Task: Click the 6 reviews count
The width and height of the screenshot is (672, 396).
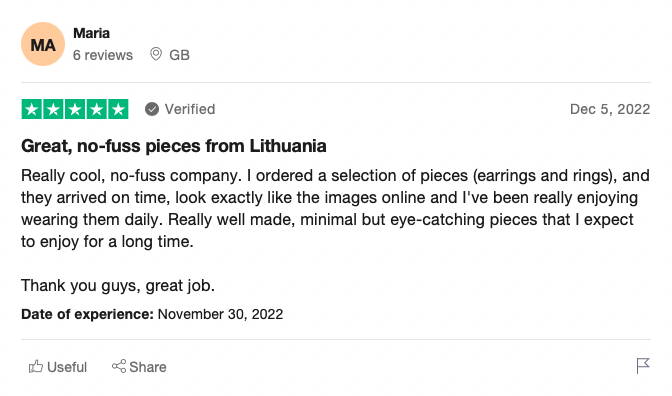Action: pos(103,55)
